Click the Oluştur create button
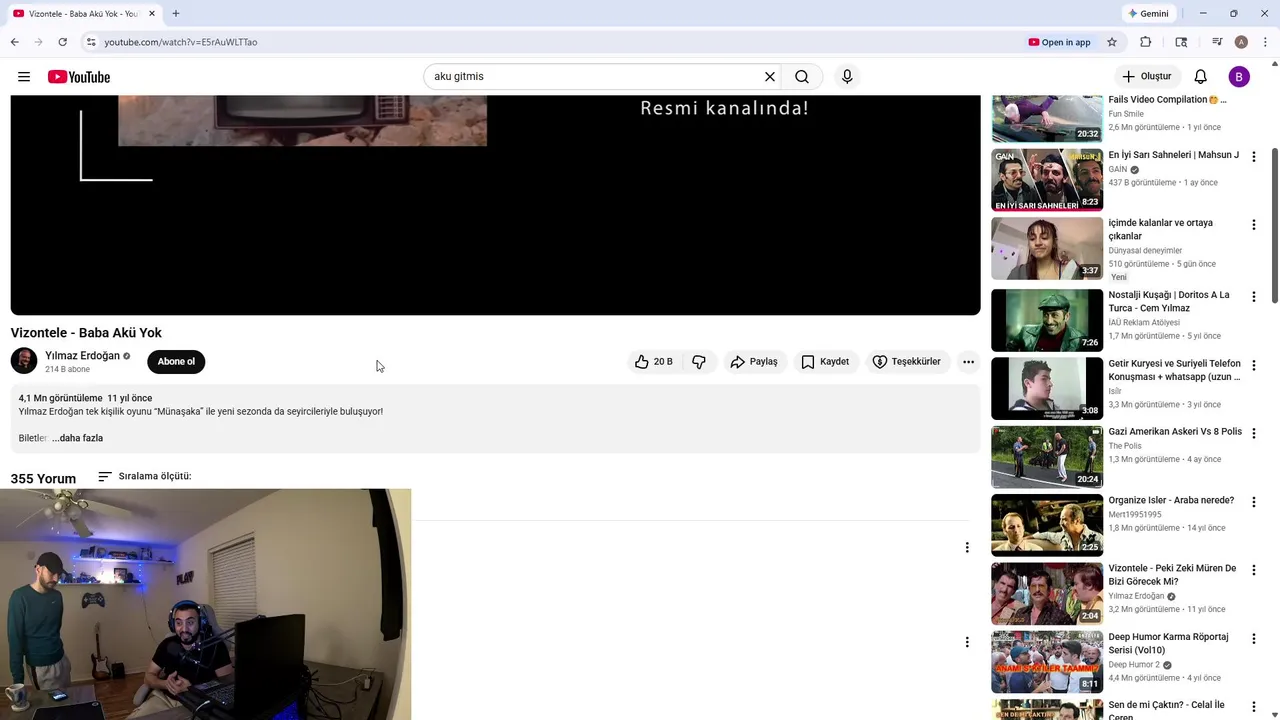Image resolution: width=1280 pixels, height=720 pixels. pyautogui.click(x=1146, y=77)
